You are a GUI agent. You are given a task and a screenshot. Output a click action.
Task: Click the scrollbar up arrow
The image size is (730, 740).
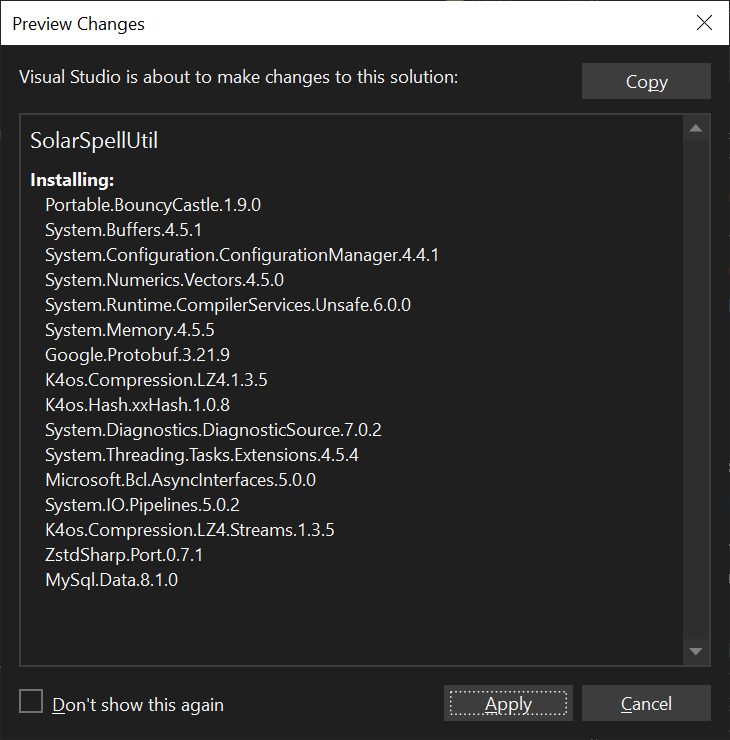coord(696,128)
